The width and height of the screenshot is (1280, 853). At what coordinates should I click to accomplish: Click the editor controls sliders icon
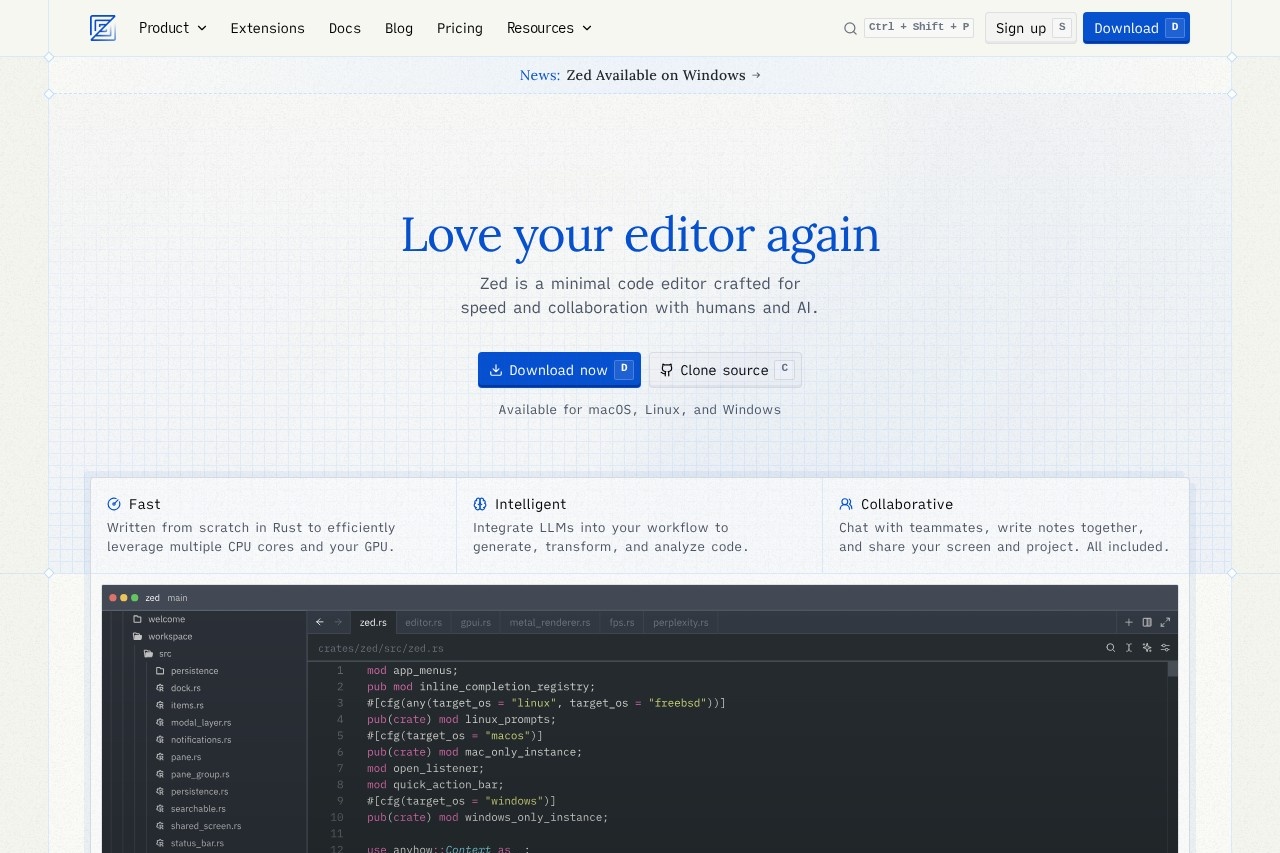pos(1165,648)
